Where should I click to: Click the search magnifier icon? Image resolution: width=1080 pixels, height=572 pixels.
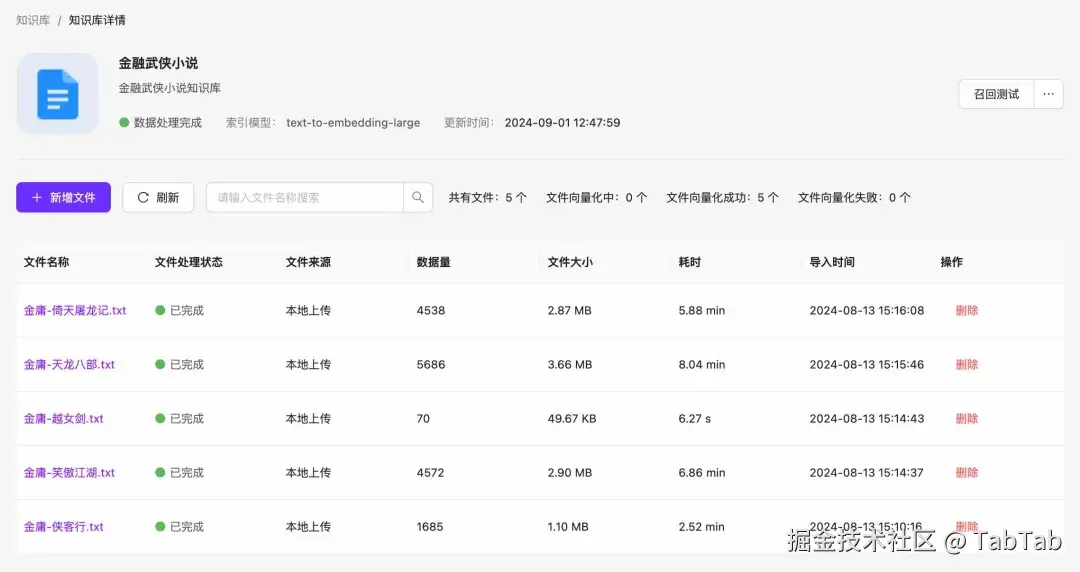tap(418, 198)
